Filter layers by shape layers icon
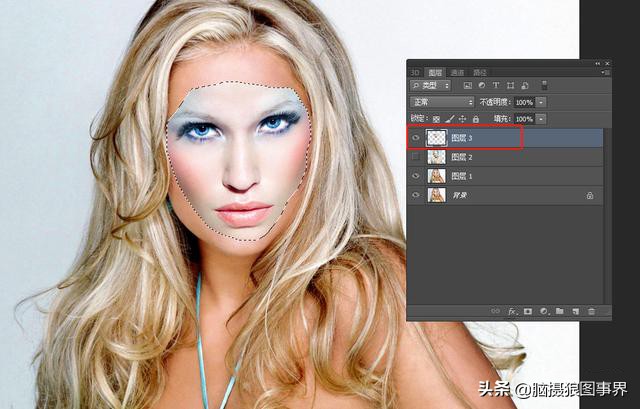The width and height of the screenshot is (640, 409). (511, 85)
